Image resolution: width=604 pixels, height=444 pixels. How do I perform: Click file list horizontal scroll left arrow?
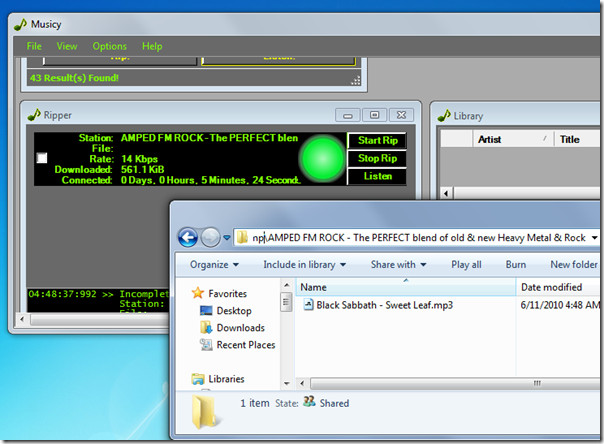coord(302,383)
